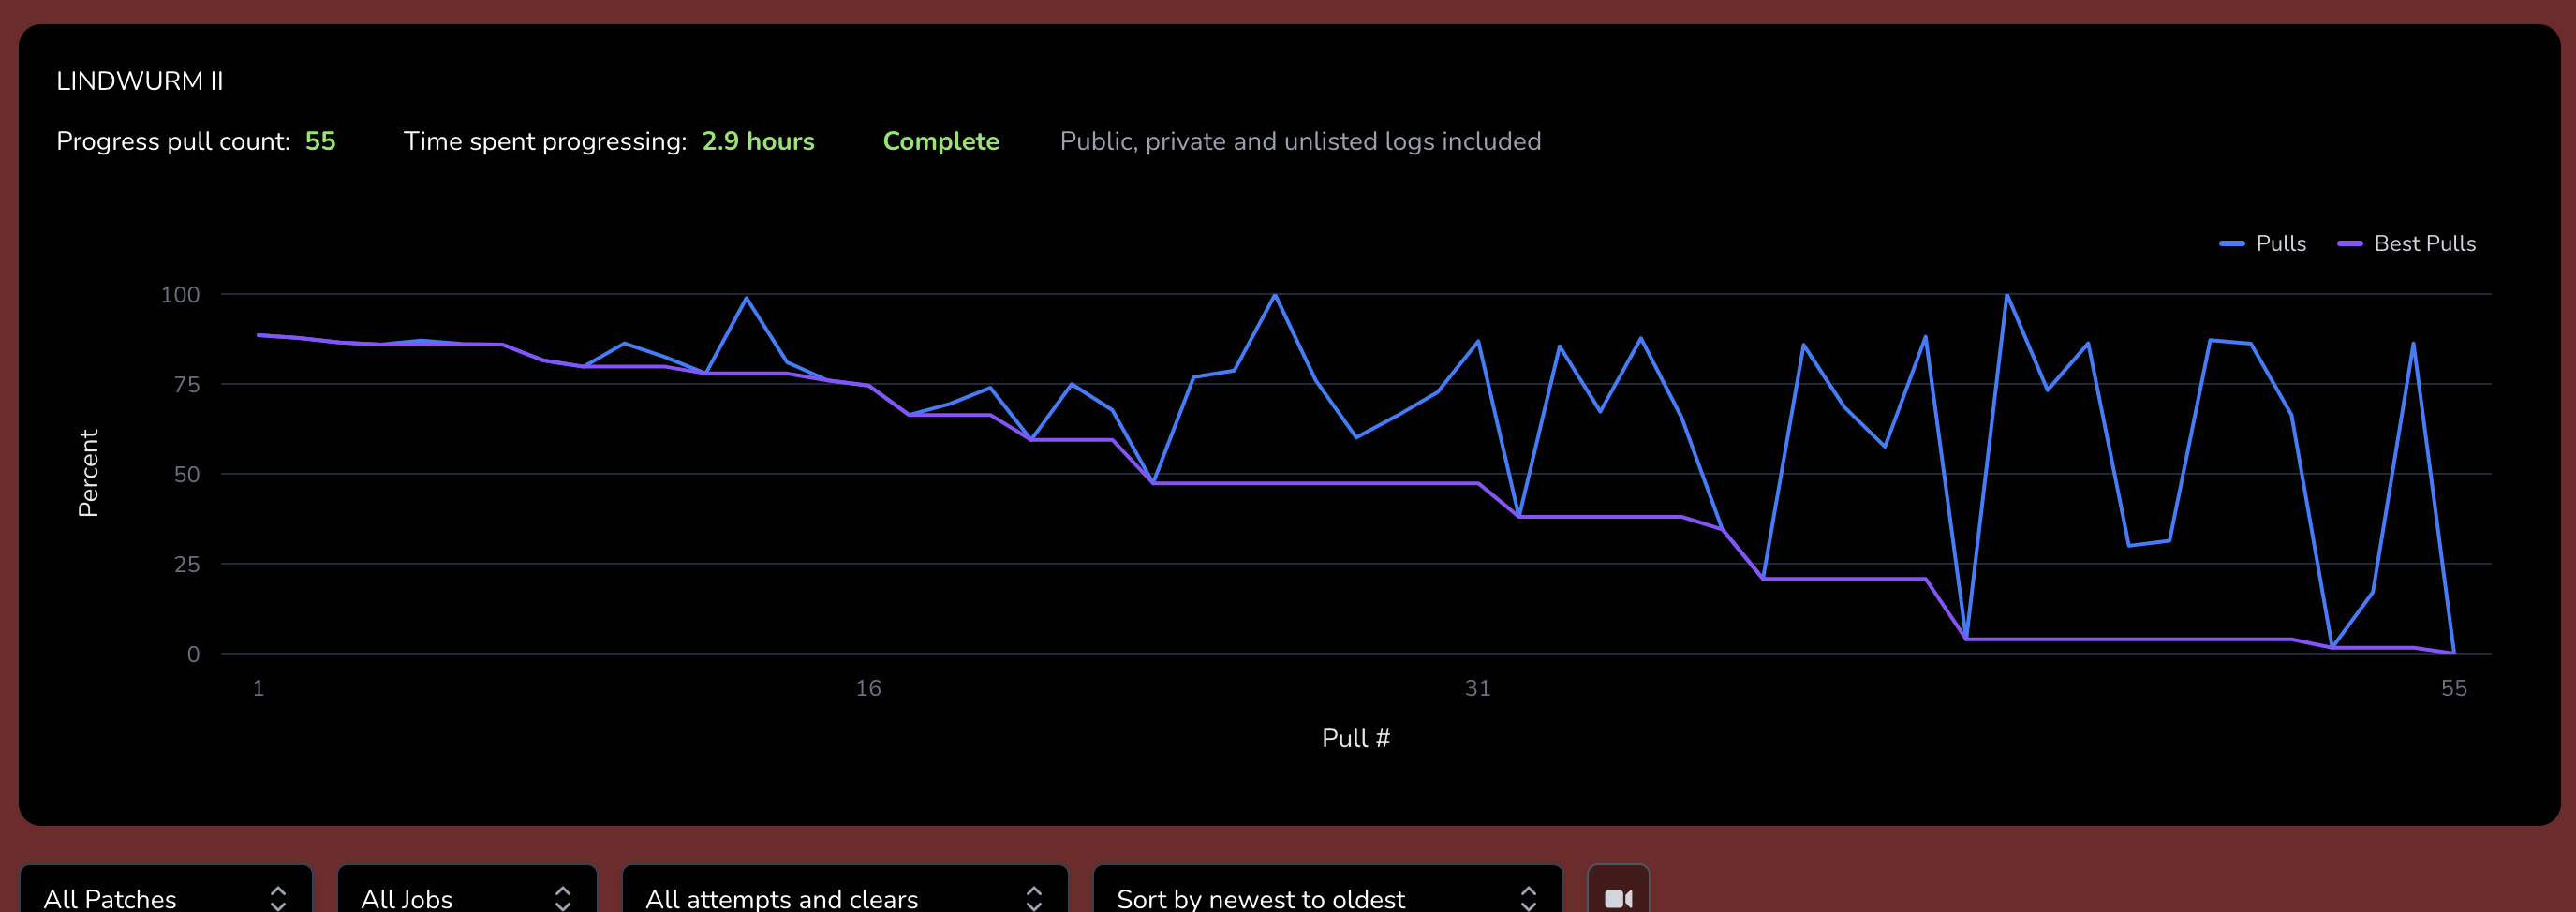Click the LINDWURM II title

coord(140,81)
